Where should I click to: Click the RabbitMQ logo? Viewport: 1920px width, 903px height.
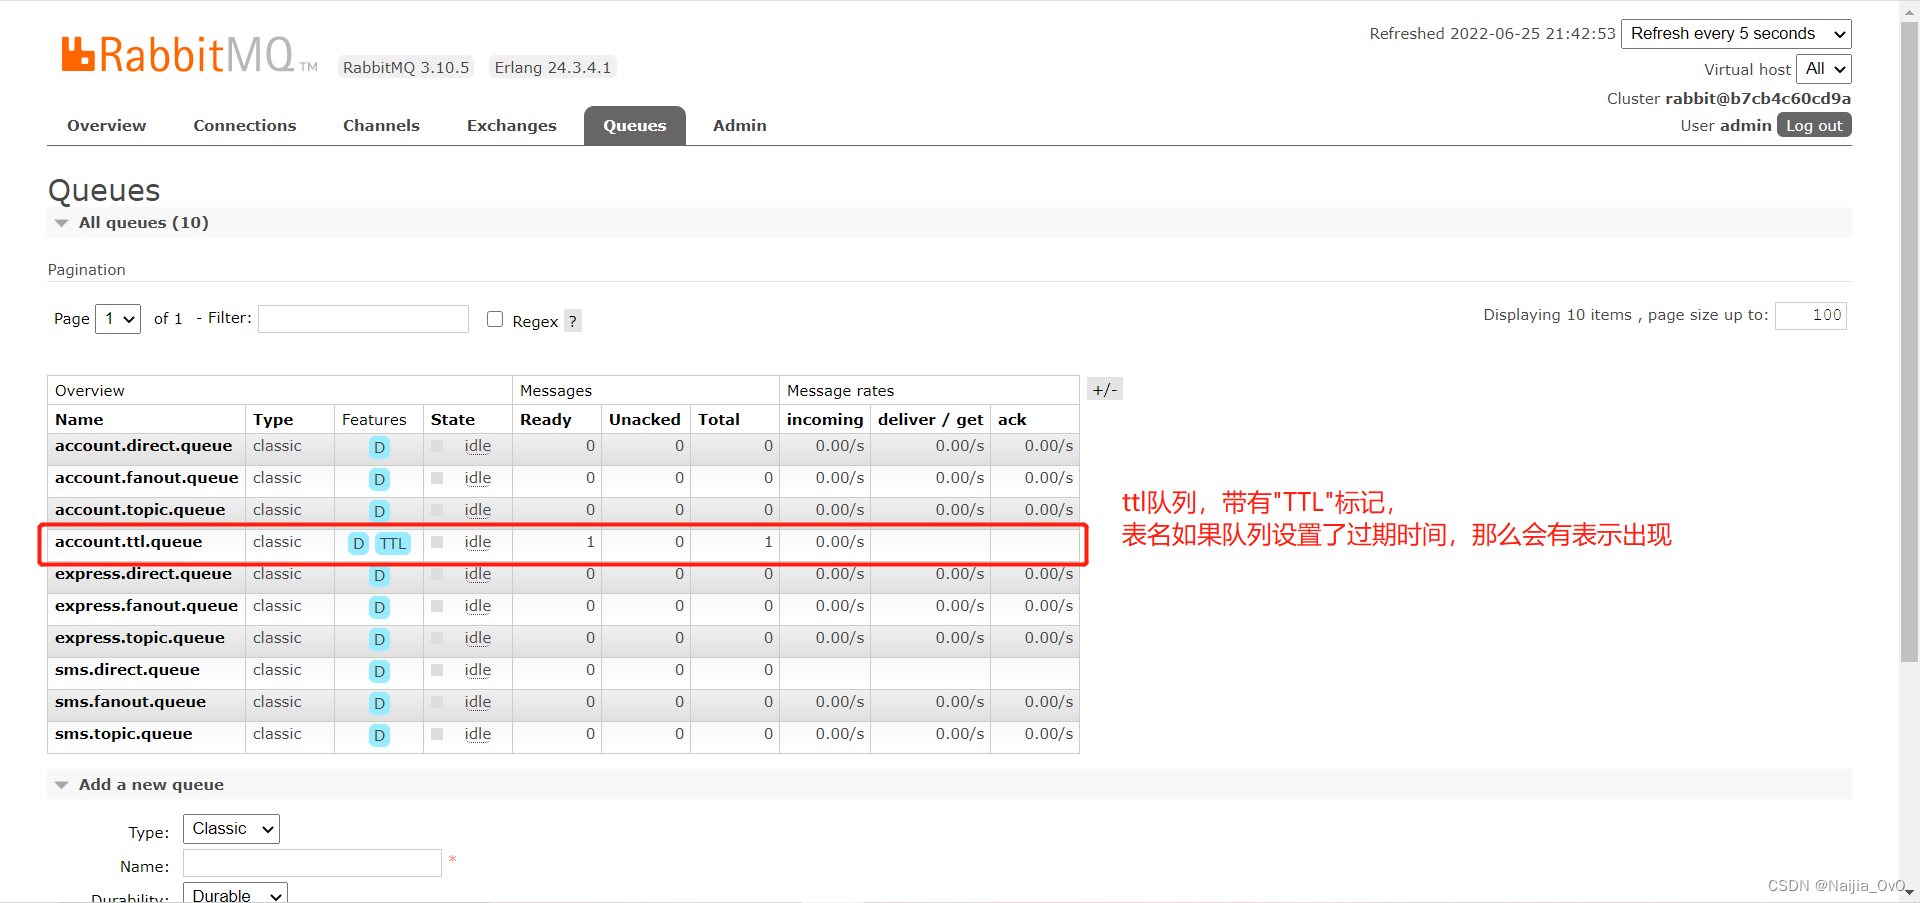point(189,55)
